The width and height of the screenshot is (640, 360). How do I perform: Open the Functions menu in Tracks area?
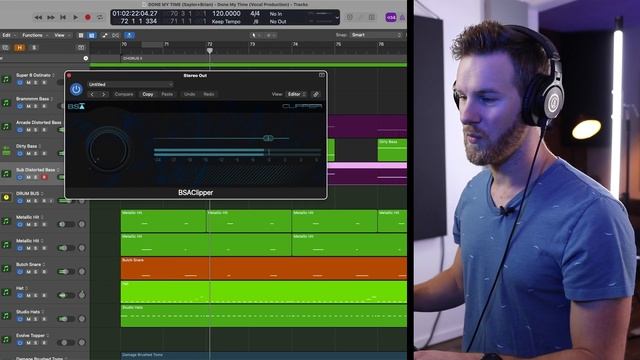coord(35,36)
